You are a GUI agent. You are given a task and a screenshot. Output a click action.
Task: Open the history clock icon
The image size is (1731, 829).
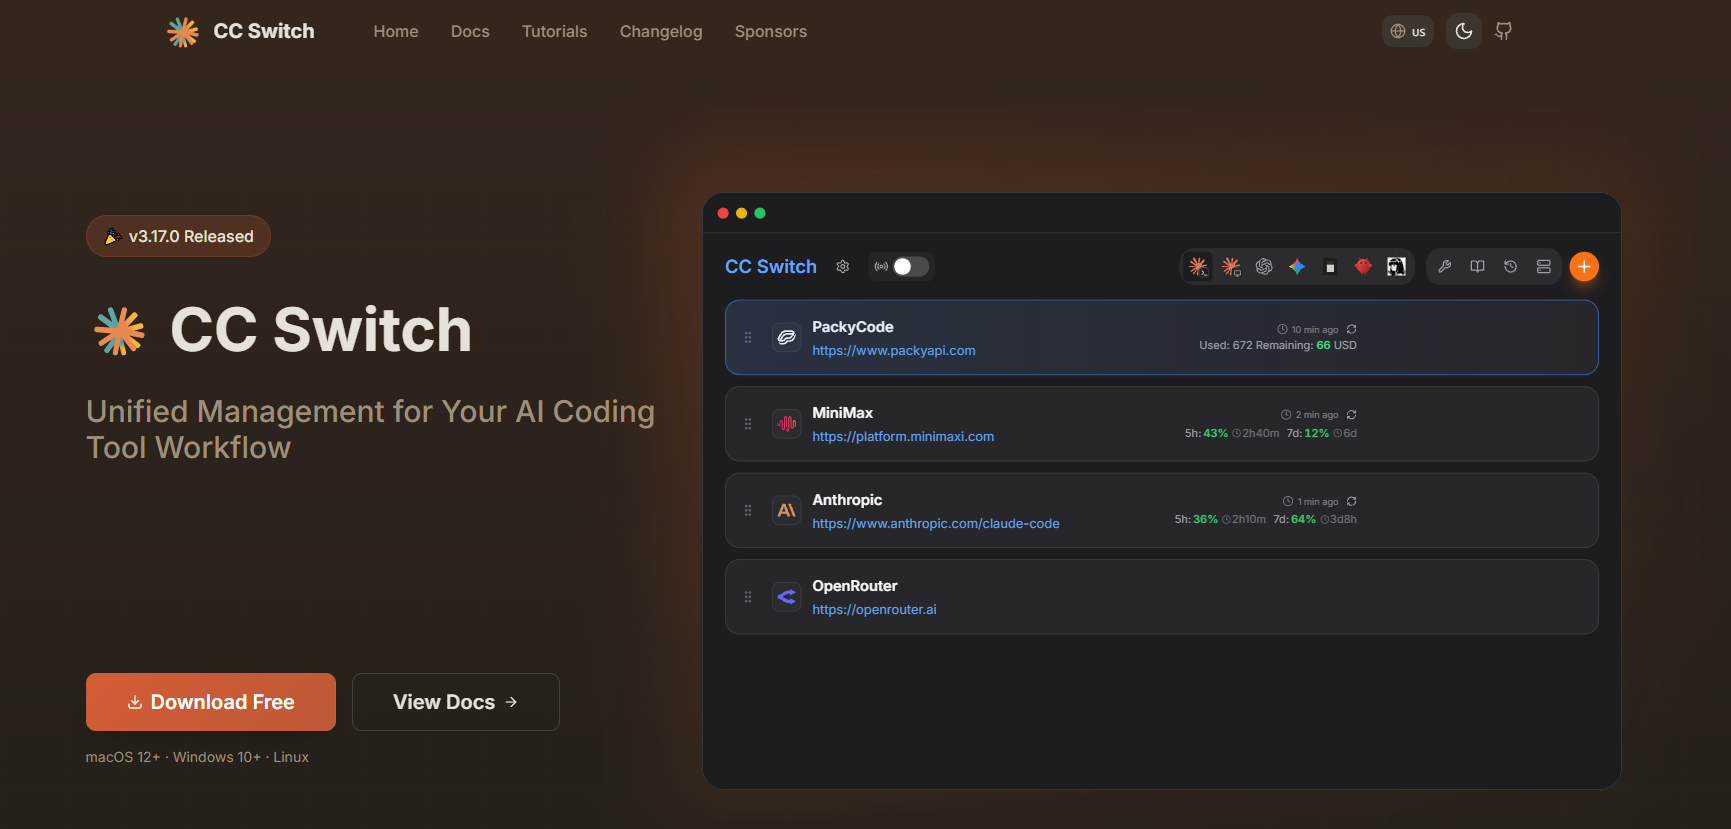(x=1511, y=267)
